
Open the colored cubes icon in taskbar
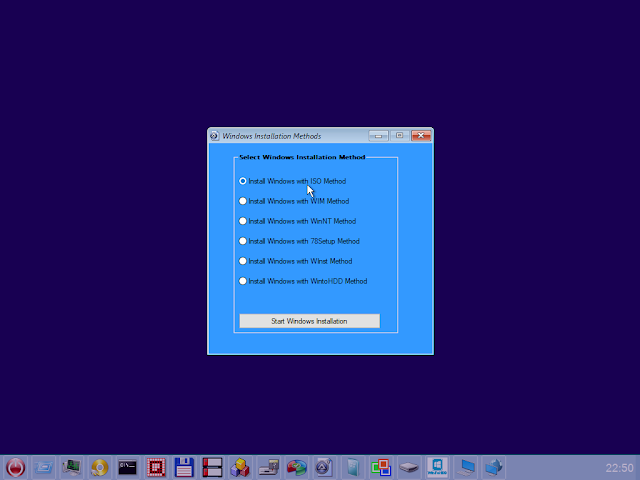pyautogui.click(x=240, y=467)
